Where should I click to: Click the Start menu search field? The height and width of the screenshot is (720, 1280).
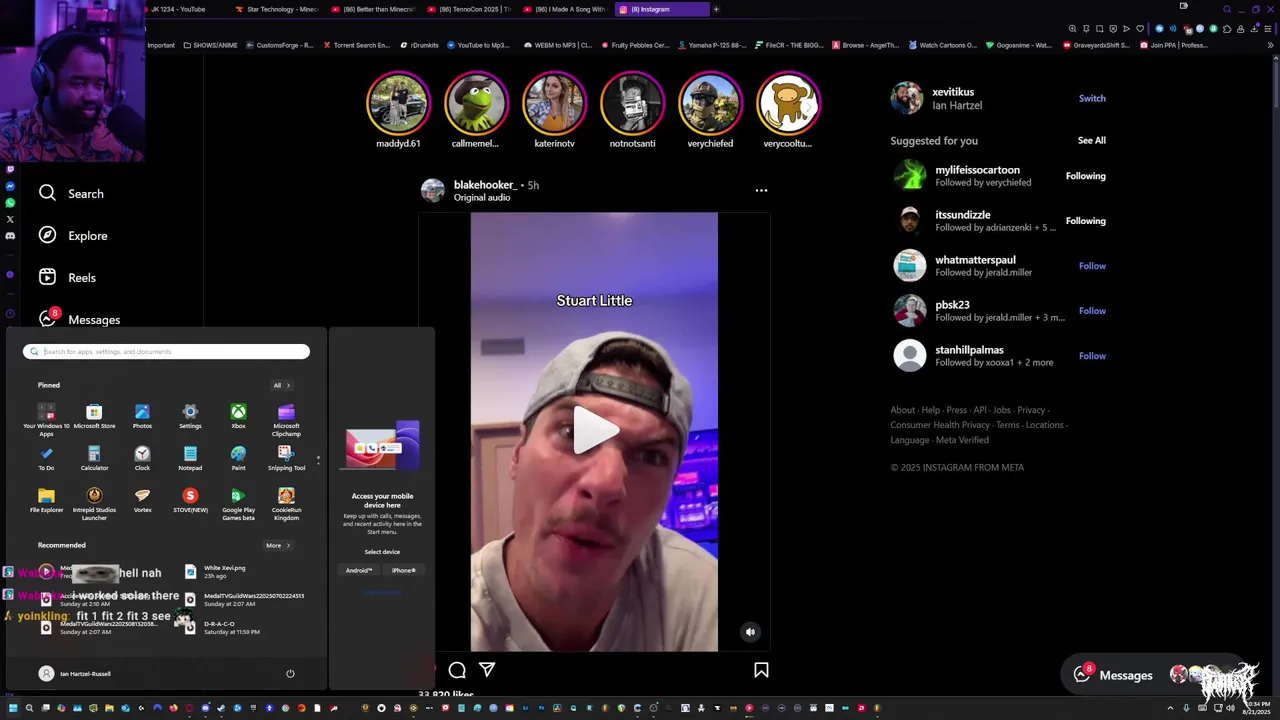166,351
